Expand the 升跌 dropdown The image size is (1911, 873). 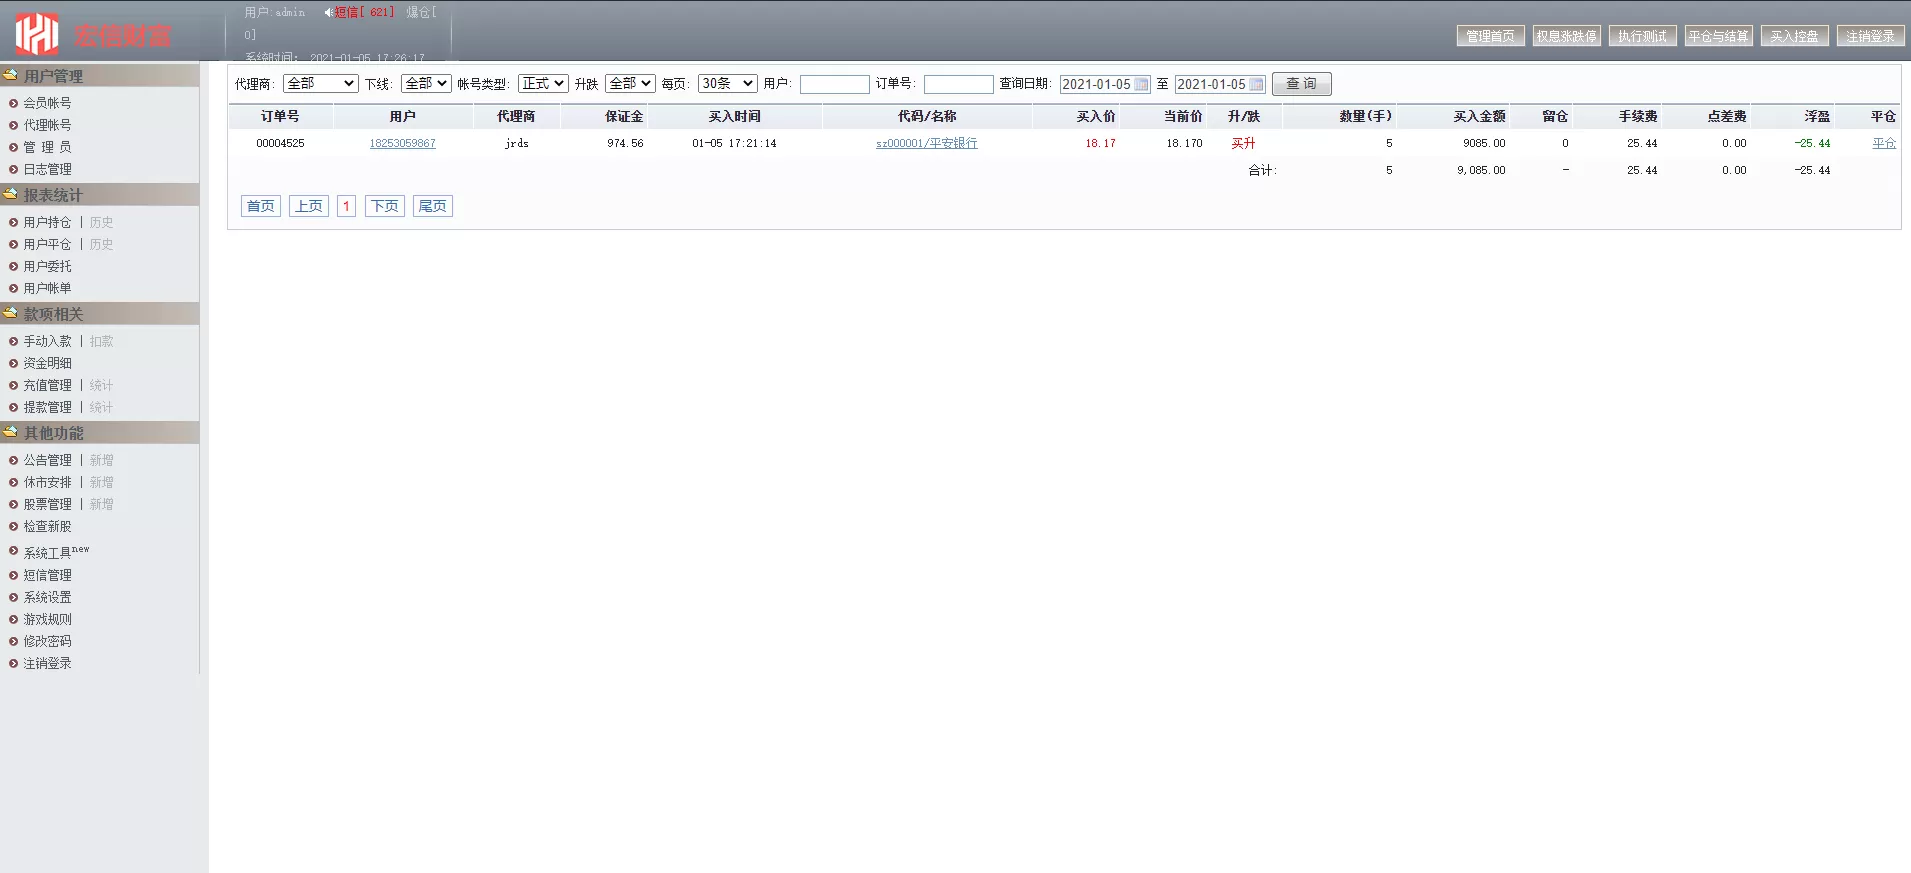point(629,84)
